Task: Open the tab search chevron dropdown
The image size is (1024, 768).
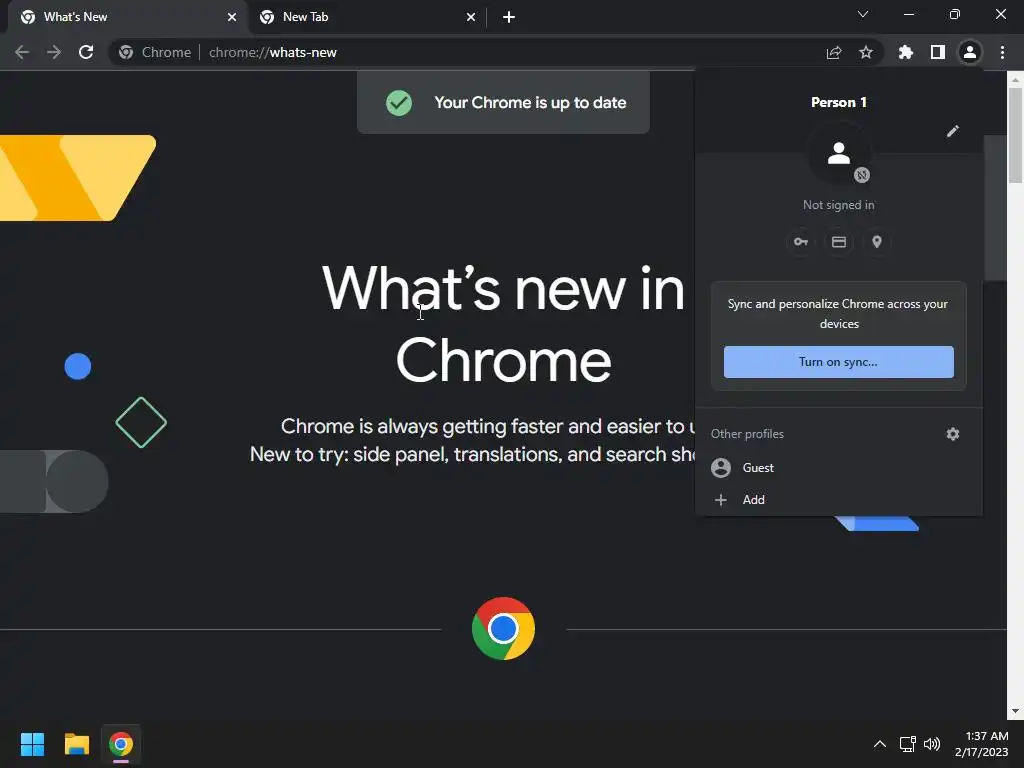Action: click(863, 14)
